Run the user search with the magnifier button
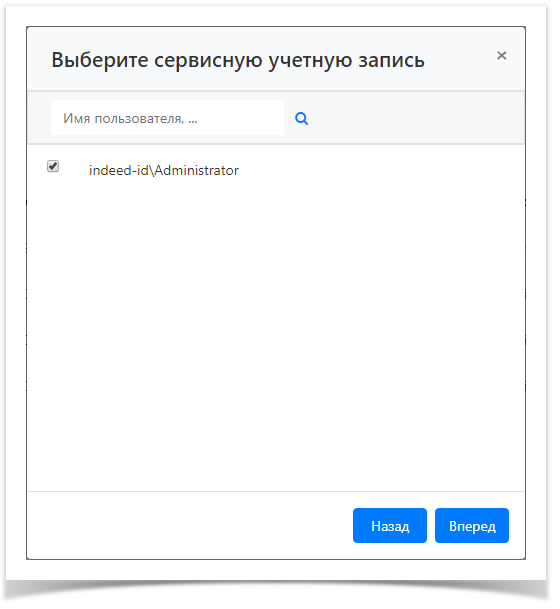560x609 pixels. click(x=302, y=118)
